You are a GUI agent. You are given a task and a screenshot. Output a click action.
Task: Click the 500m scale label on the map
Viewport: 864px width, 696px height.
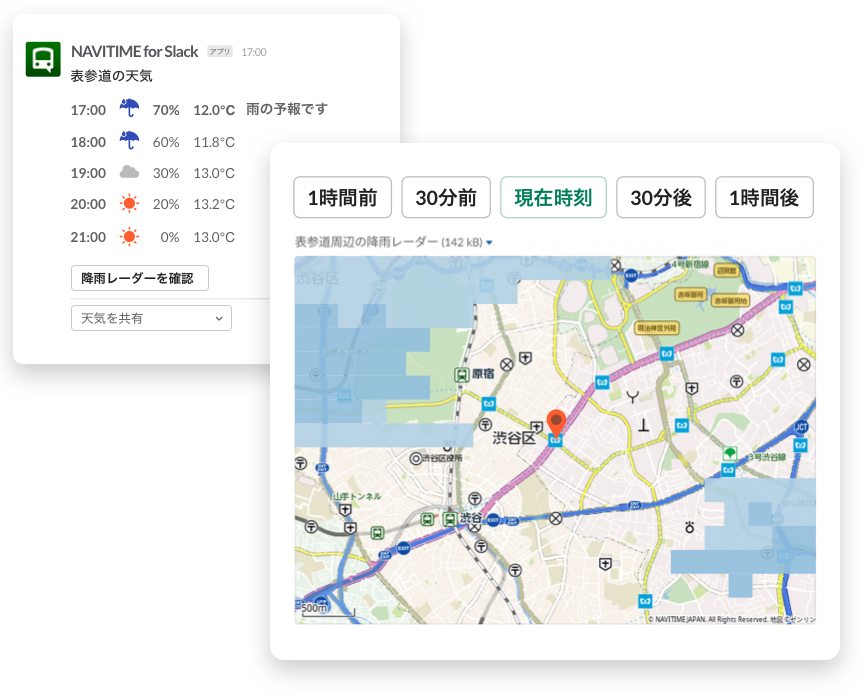(314, 608)
